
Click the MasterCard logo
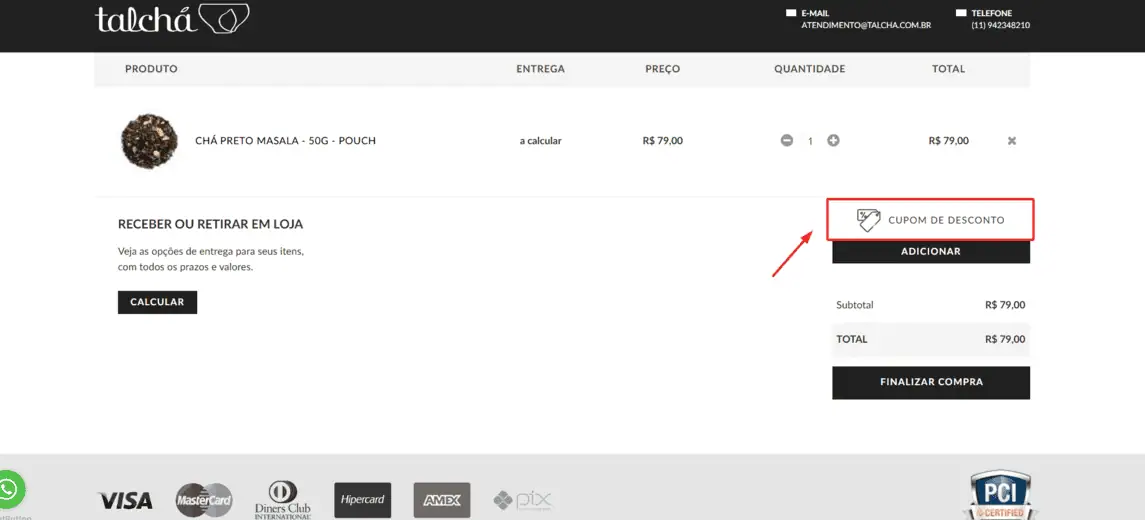click(x=204, y=500)
